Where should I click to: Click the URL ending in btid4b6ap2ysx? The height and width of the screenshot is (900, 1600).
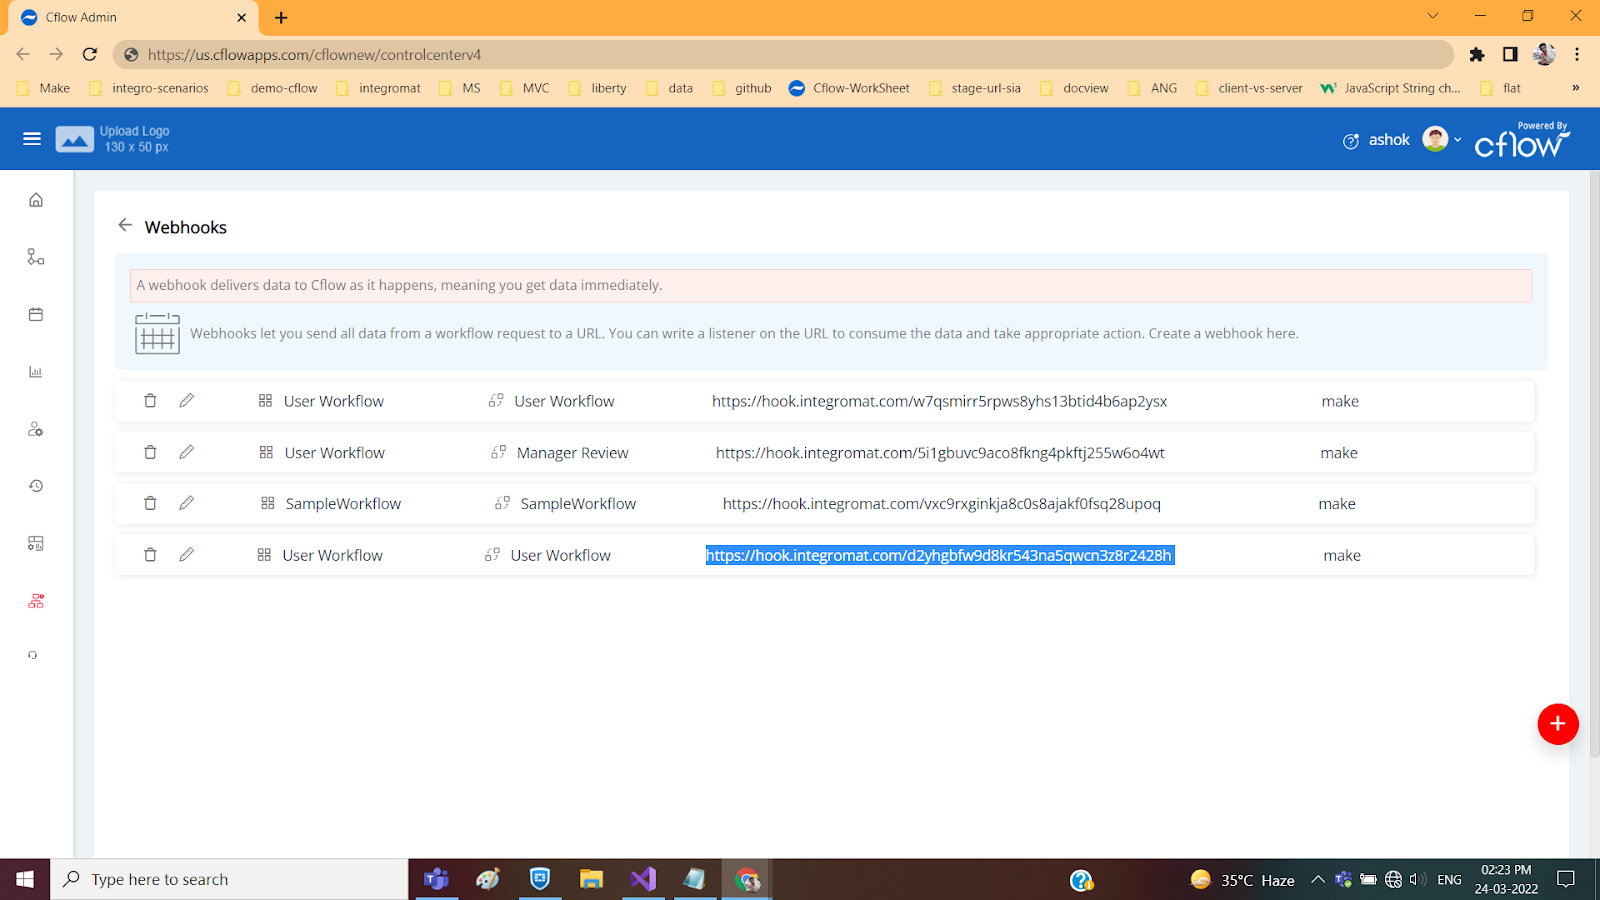940,401
